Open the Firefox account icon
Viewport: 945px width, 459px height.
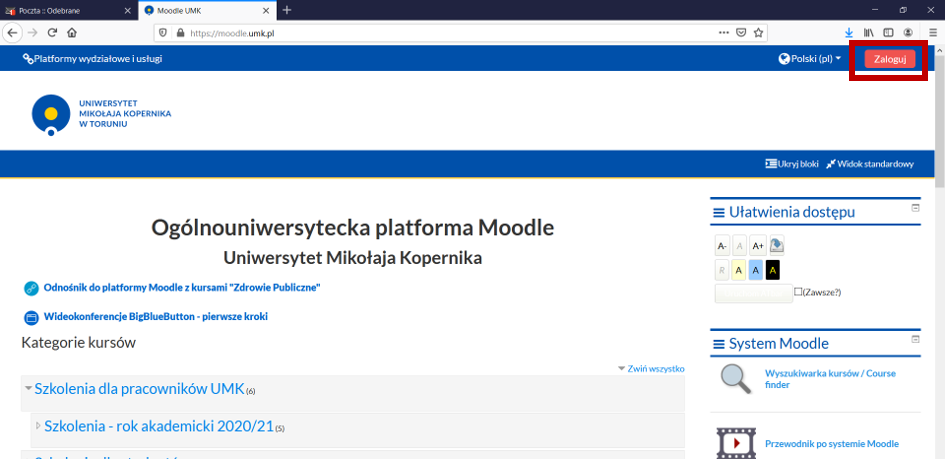pos(908,33)
